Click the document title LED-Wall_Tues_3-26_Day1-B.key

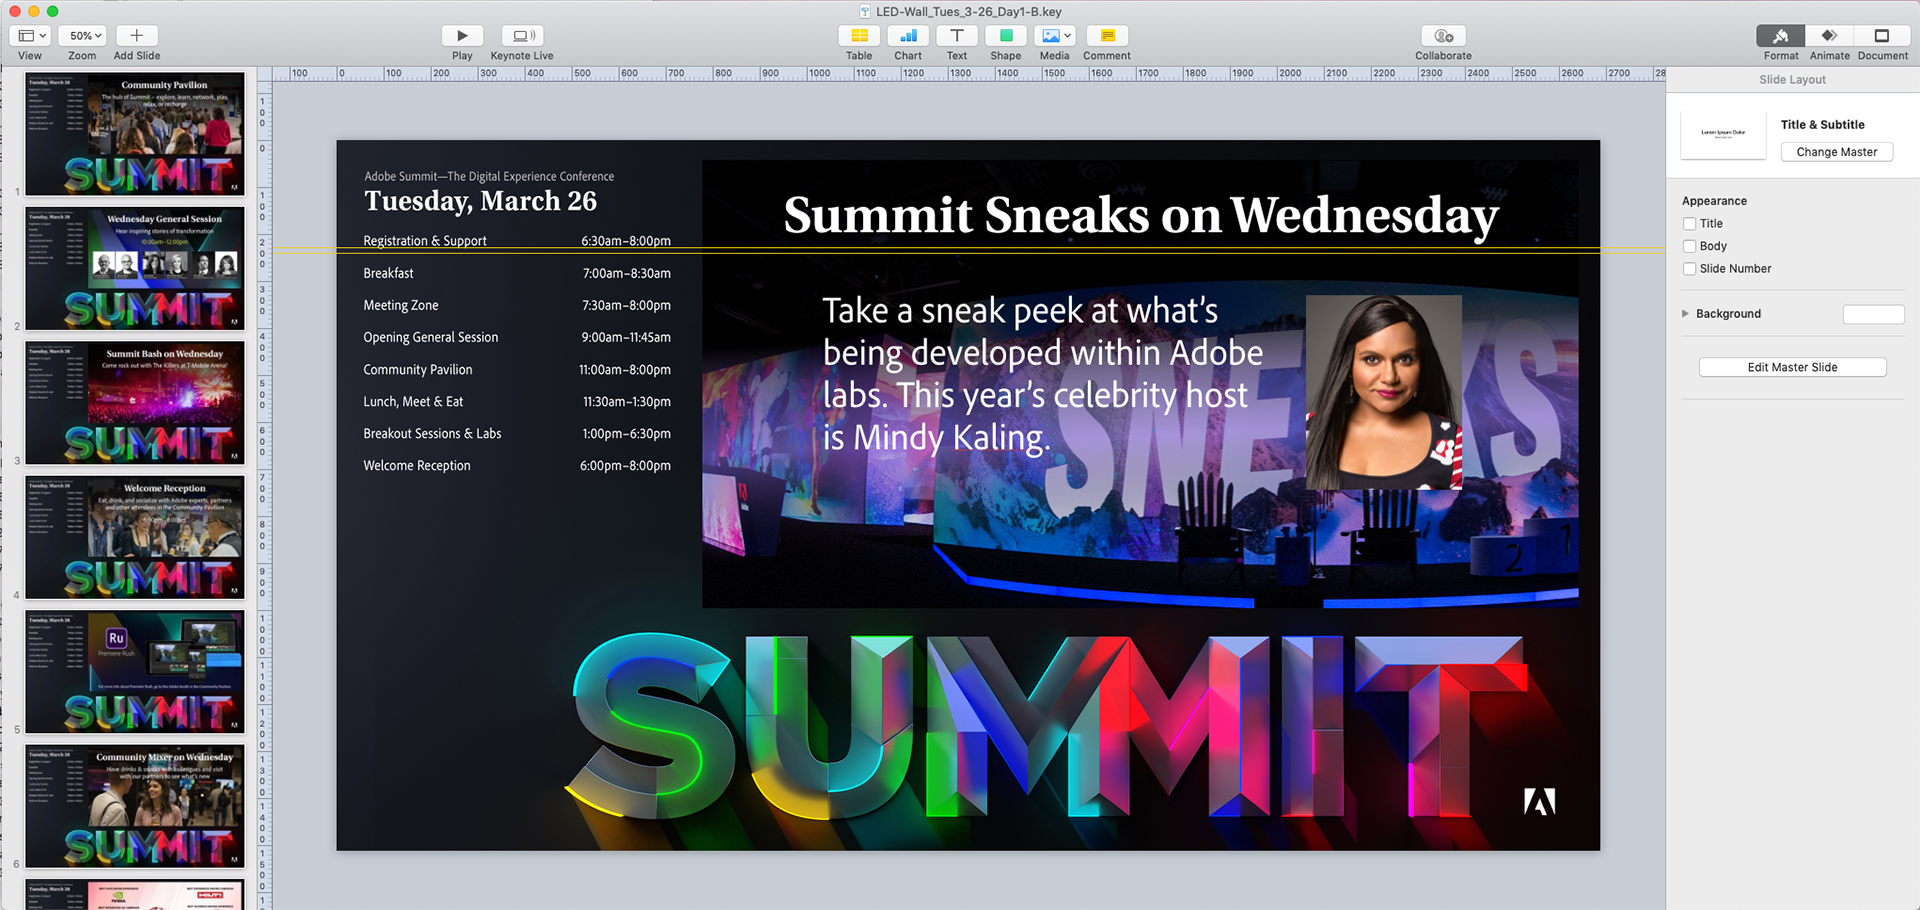(969, 12)
